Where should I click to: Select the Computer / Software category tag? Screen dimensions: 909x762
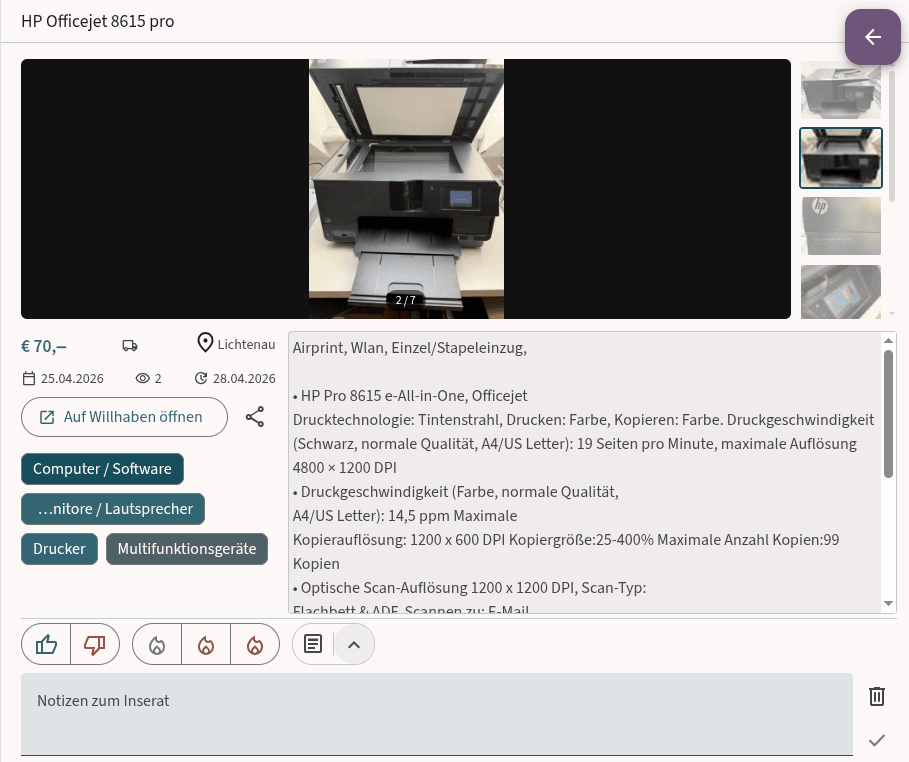[102, 469]
